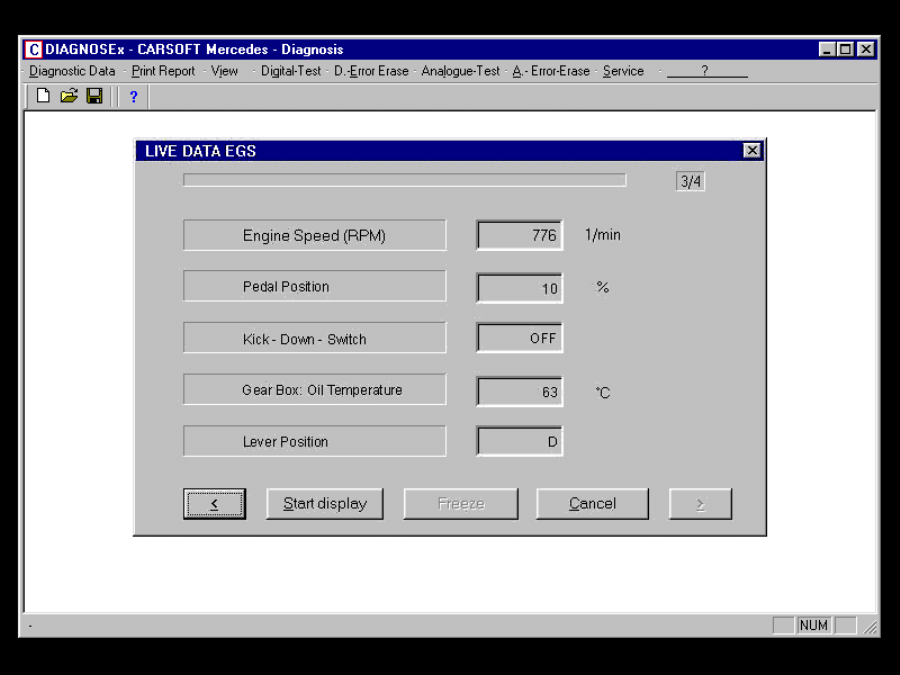Open the Service menu
900x675 pixels.
tap(622, 71)
